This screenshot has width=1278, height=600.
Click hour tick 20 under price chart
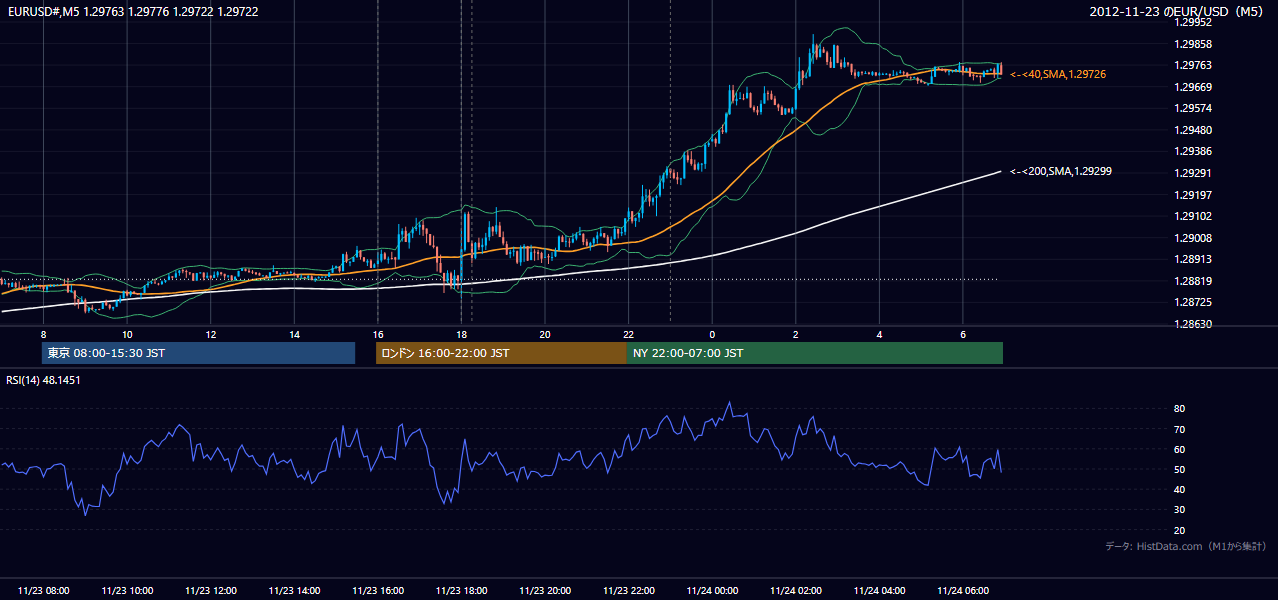pos(545,334)
